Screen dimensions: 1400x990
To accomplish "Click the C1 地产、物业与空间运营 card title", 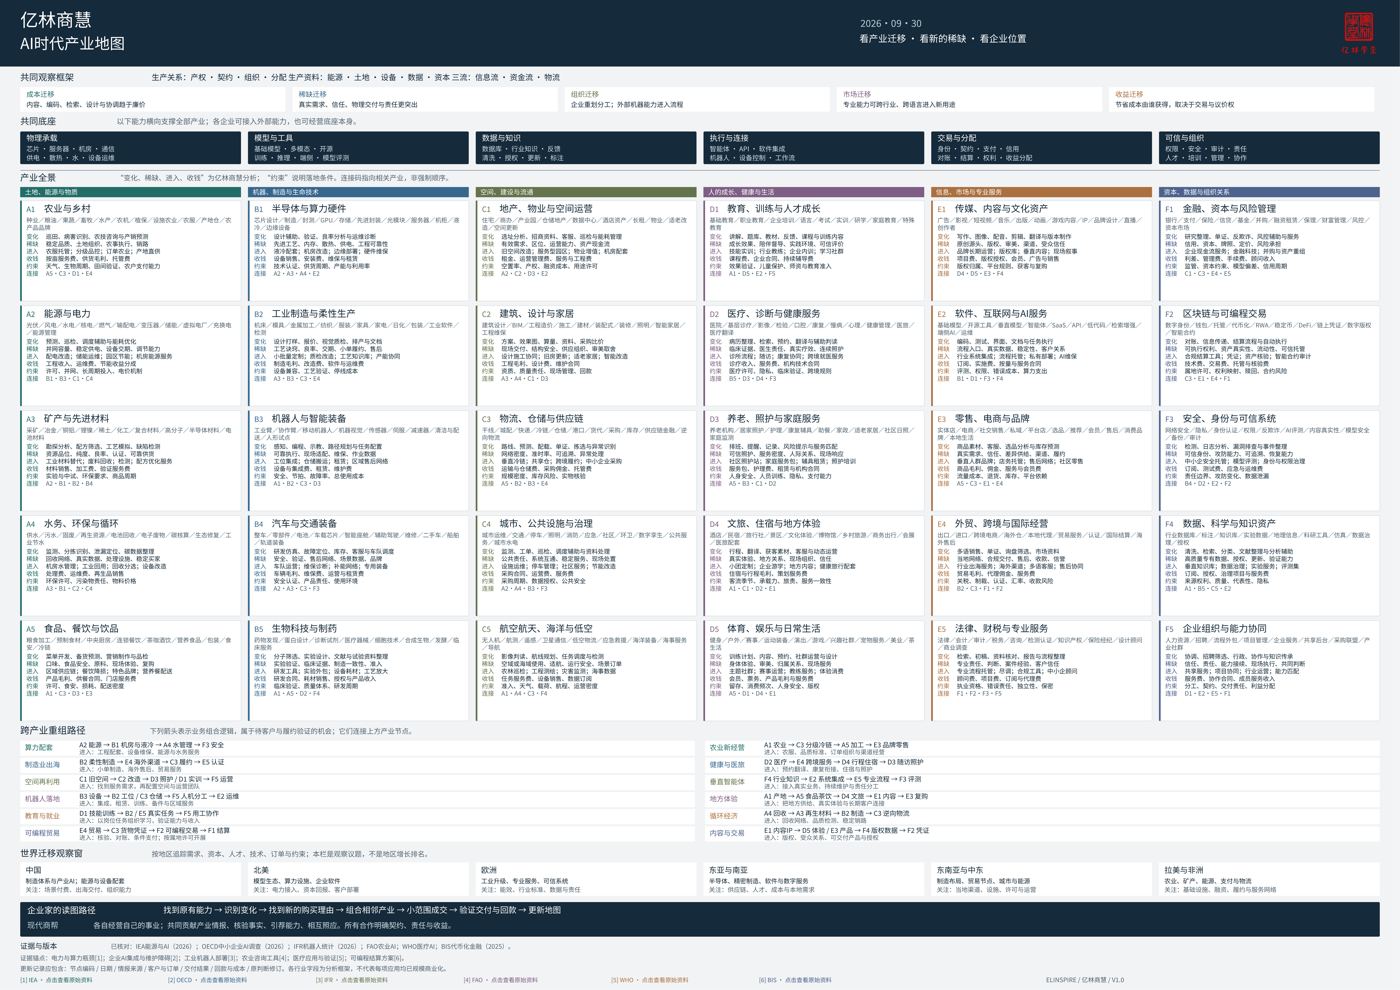I will tap(537, 209).
